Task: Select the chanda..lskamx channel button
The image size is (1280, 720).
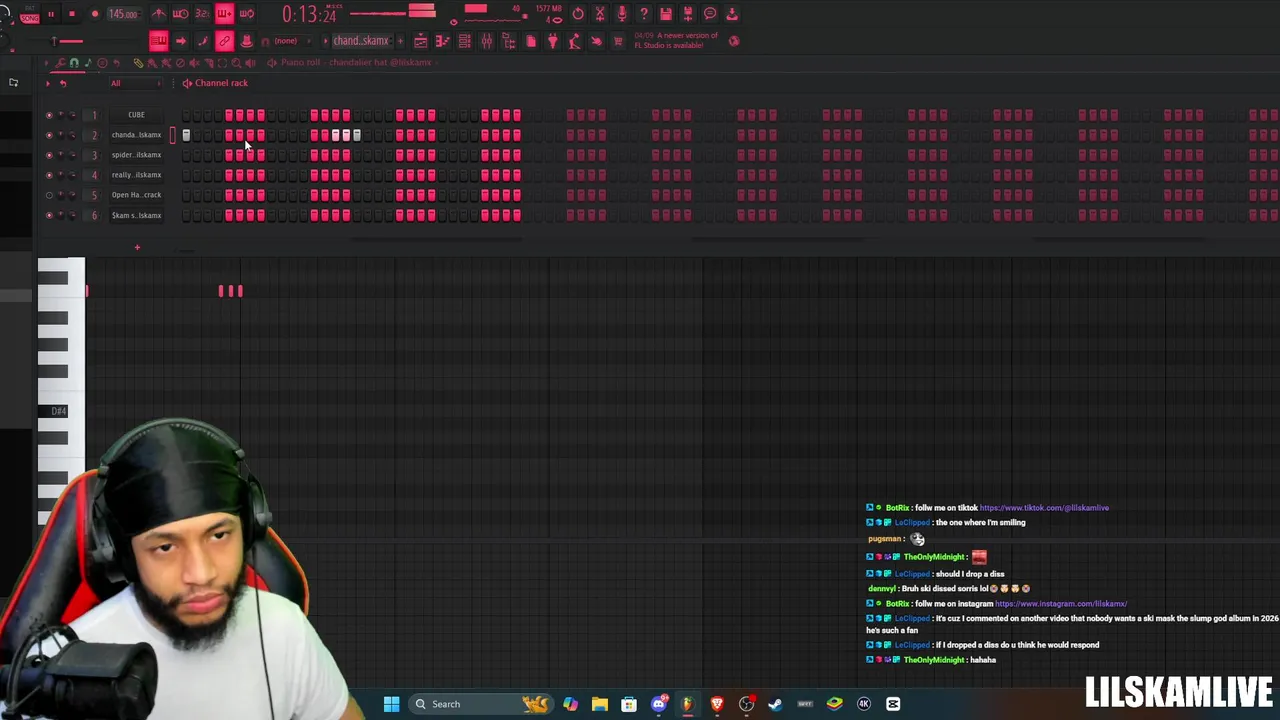Action: click(x=136, y=135)
